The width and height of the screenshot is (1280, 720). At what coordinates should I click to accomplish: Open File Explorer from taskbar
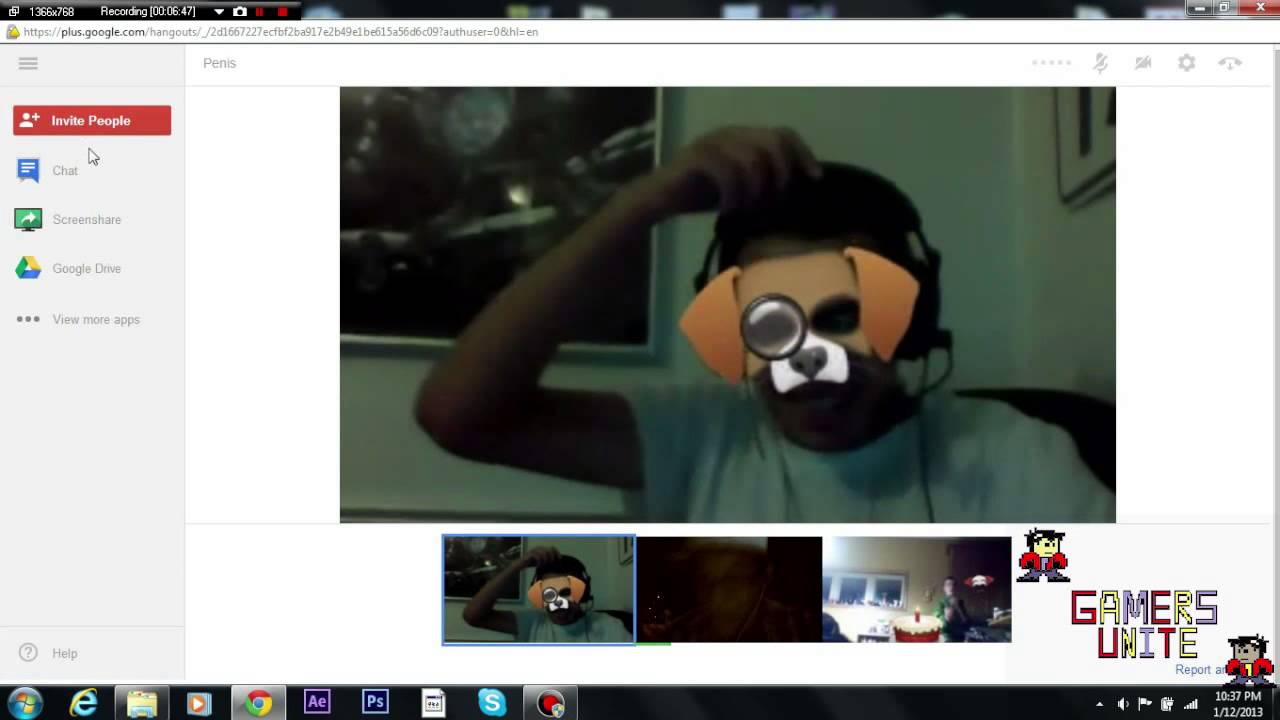(142, 703)
